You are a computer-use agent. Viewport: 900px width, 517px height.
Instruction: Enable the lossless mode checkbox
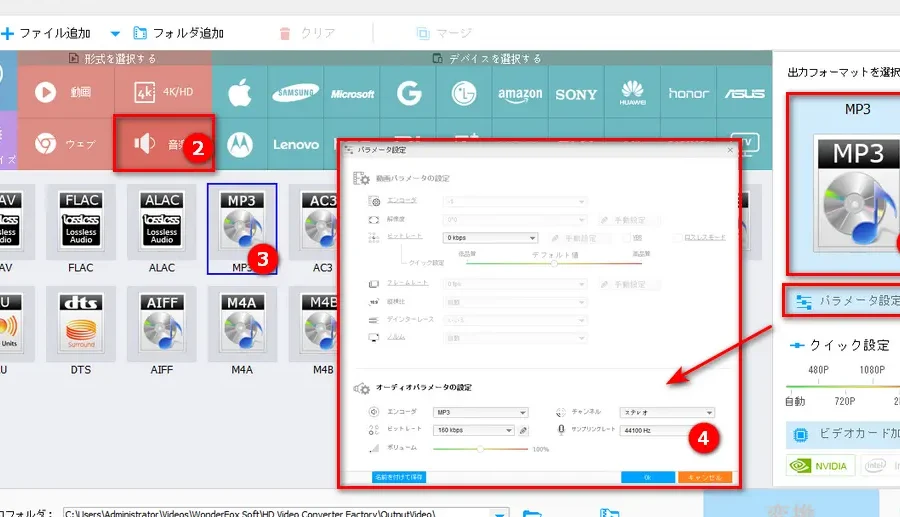677,238
